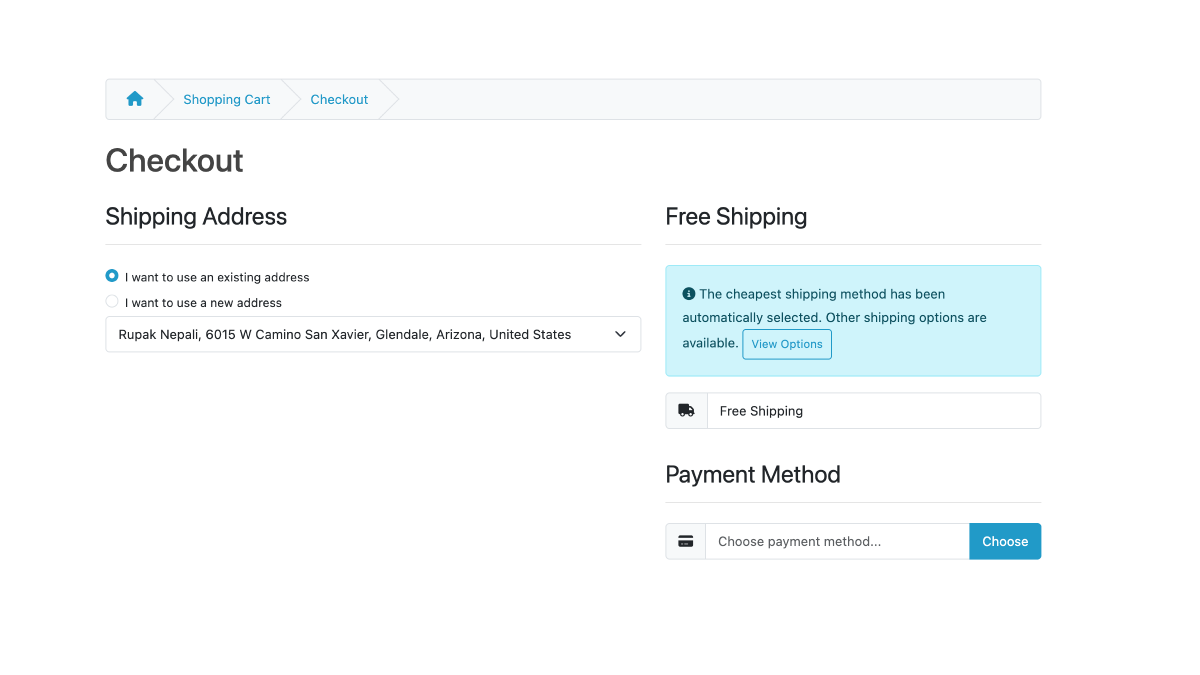Select "I want to use an existing address"
The width and height of the screenshot is (1200, 675).
pos(111,276)
